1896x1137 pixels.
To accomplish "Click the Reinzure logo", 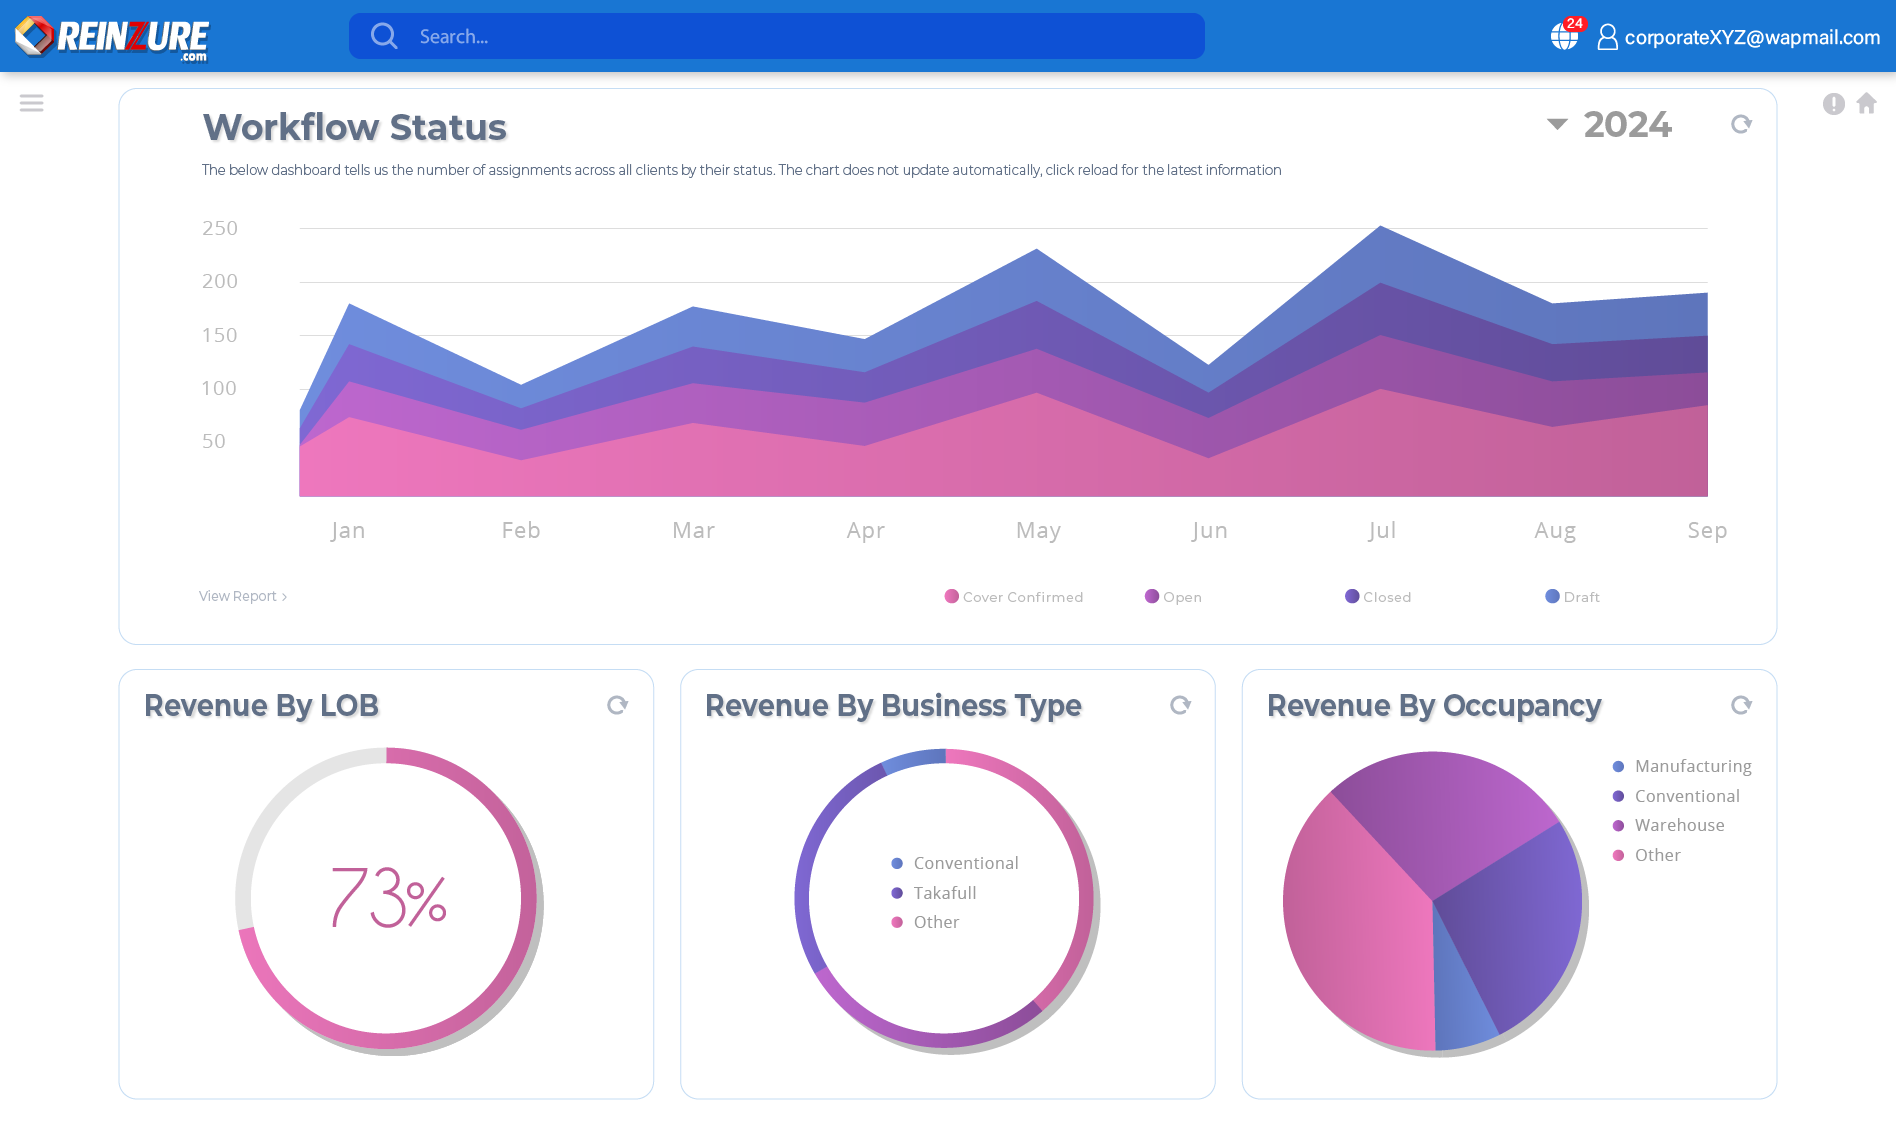I will (x=111, y=37).
